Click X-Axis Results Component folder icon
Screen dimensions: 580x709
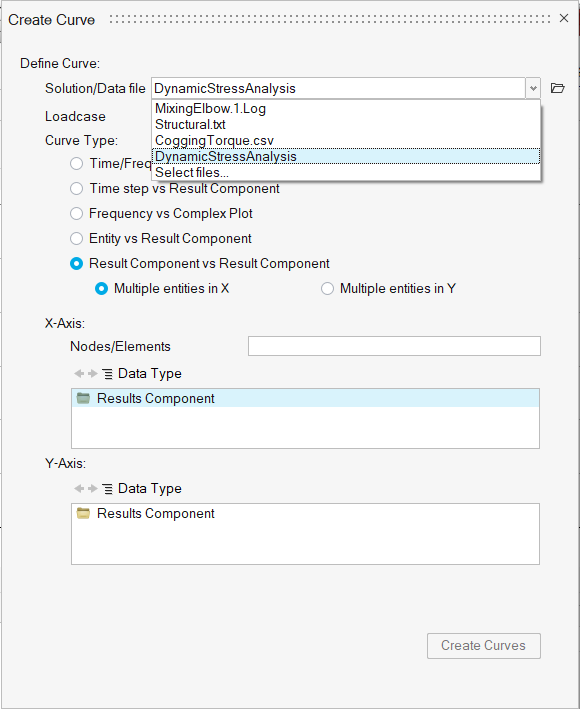click(83, 398)
